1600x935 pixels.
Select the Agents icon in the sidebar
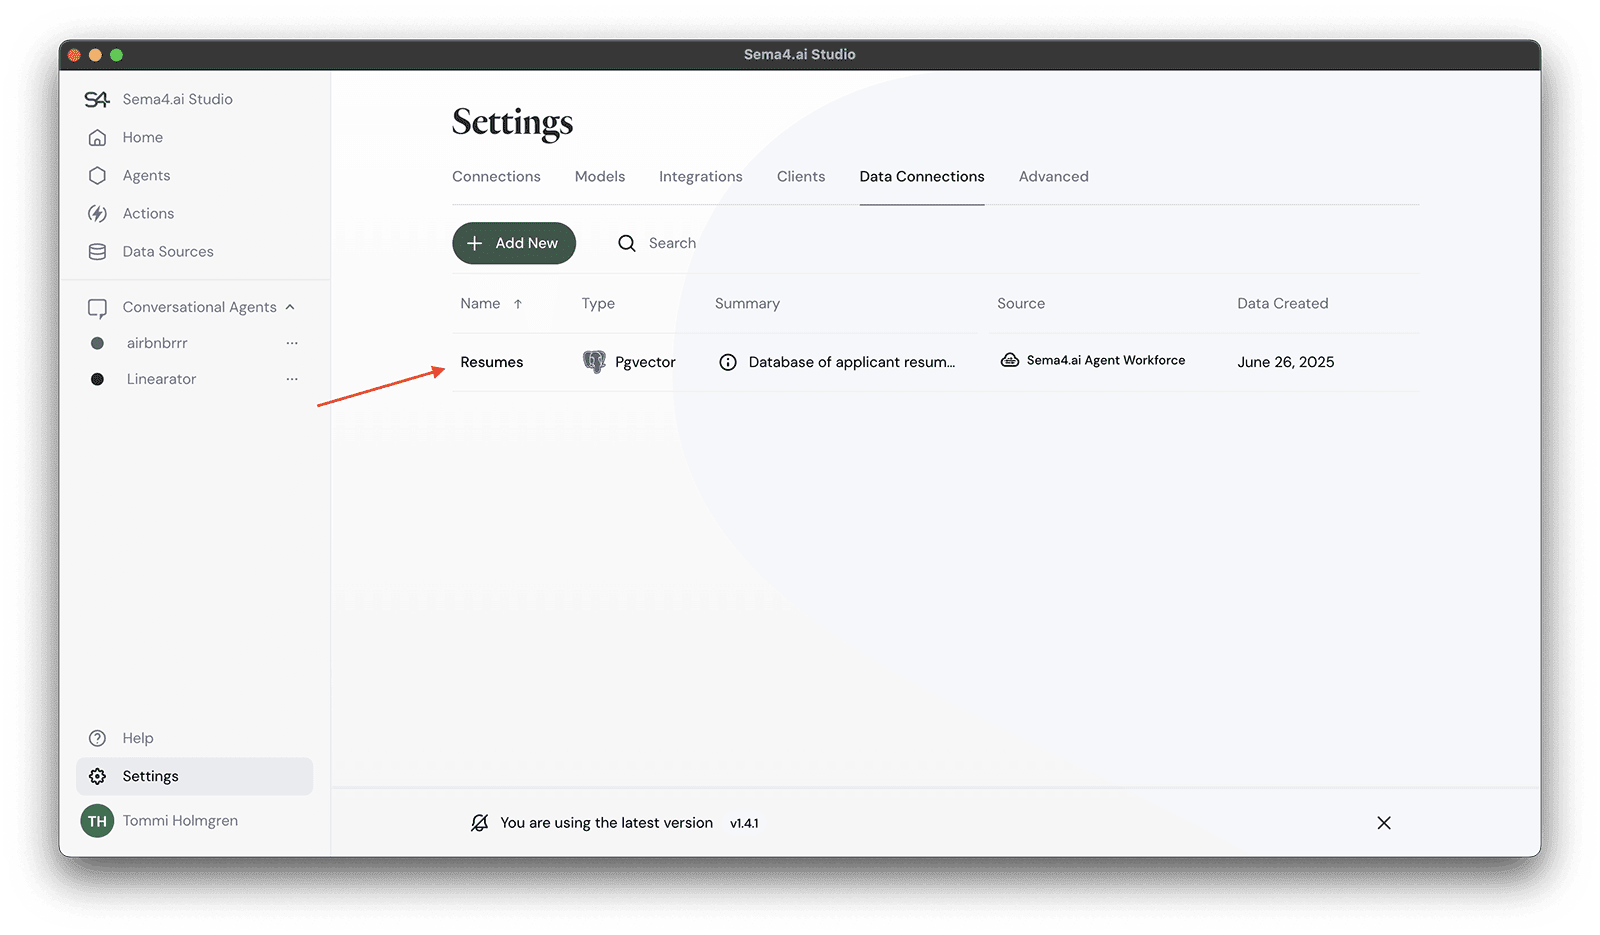pyautogui.click(x=97, y=175)
